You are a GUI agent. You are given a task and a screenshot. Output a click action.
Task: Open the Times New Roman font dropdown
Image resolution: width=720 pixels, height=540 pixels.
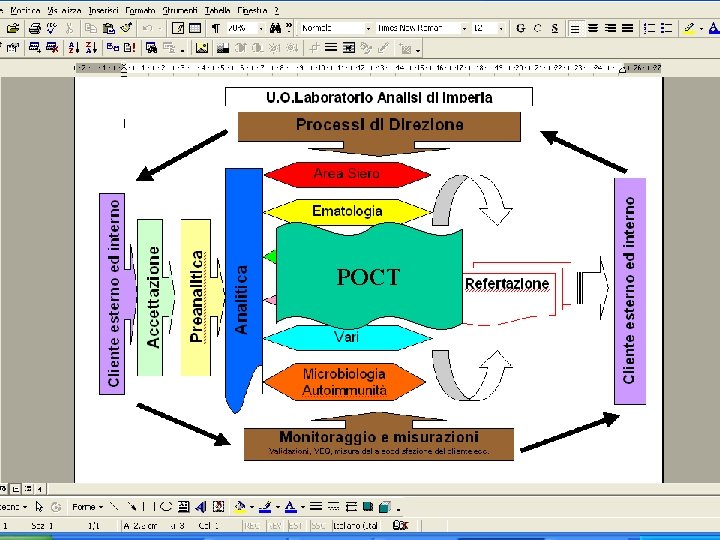pyautogui.click(x=464, y=28)
